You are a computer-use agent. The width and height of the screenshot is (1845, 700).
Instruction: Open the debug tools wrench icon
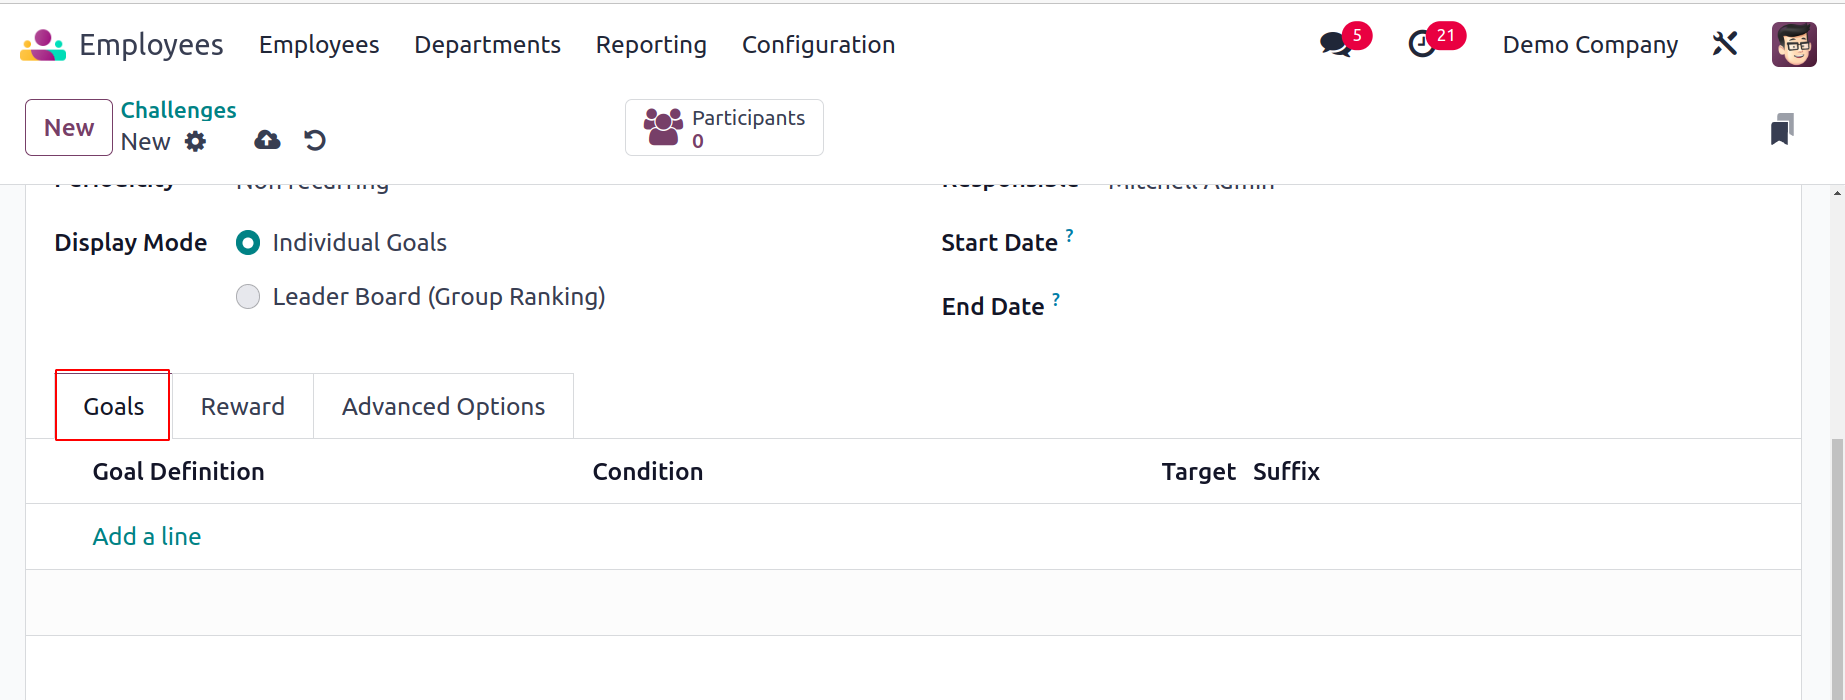coord(1725,44)
